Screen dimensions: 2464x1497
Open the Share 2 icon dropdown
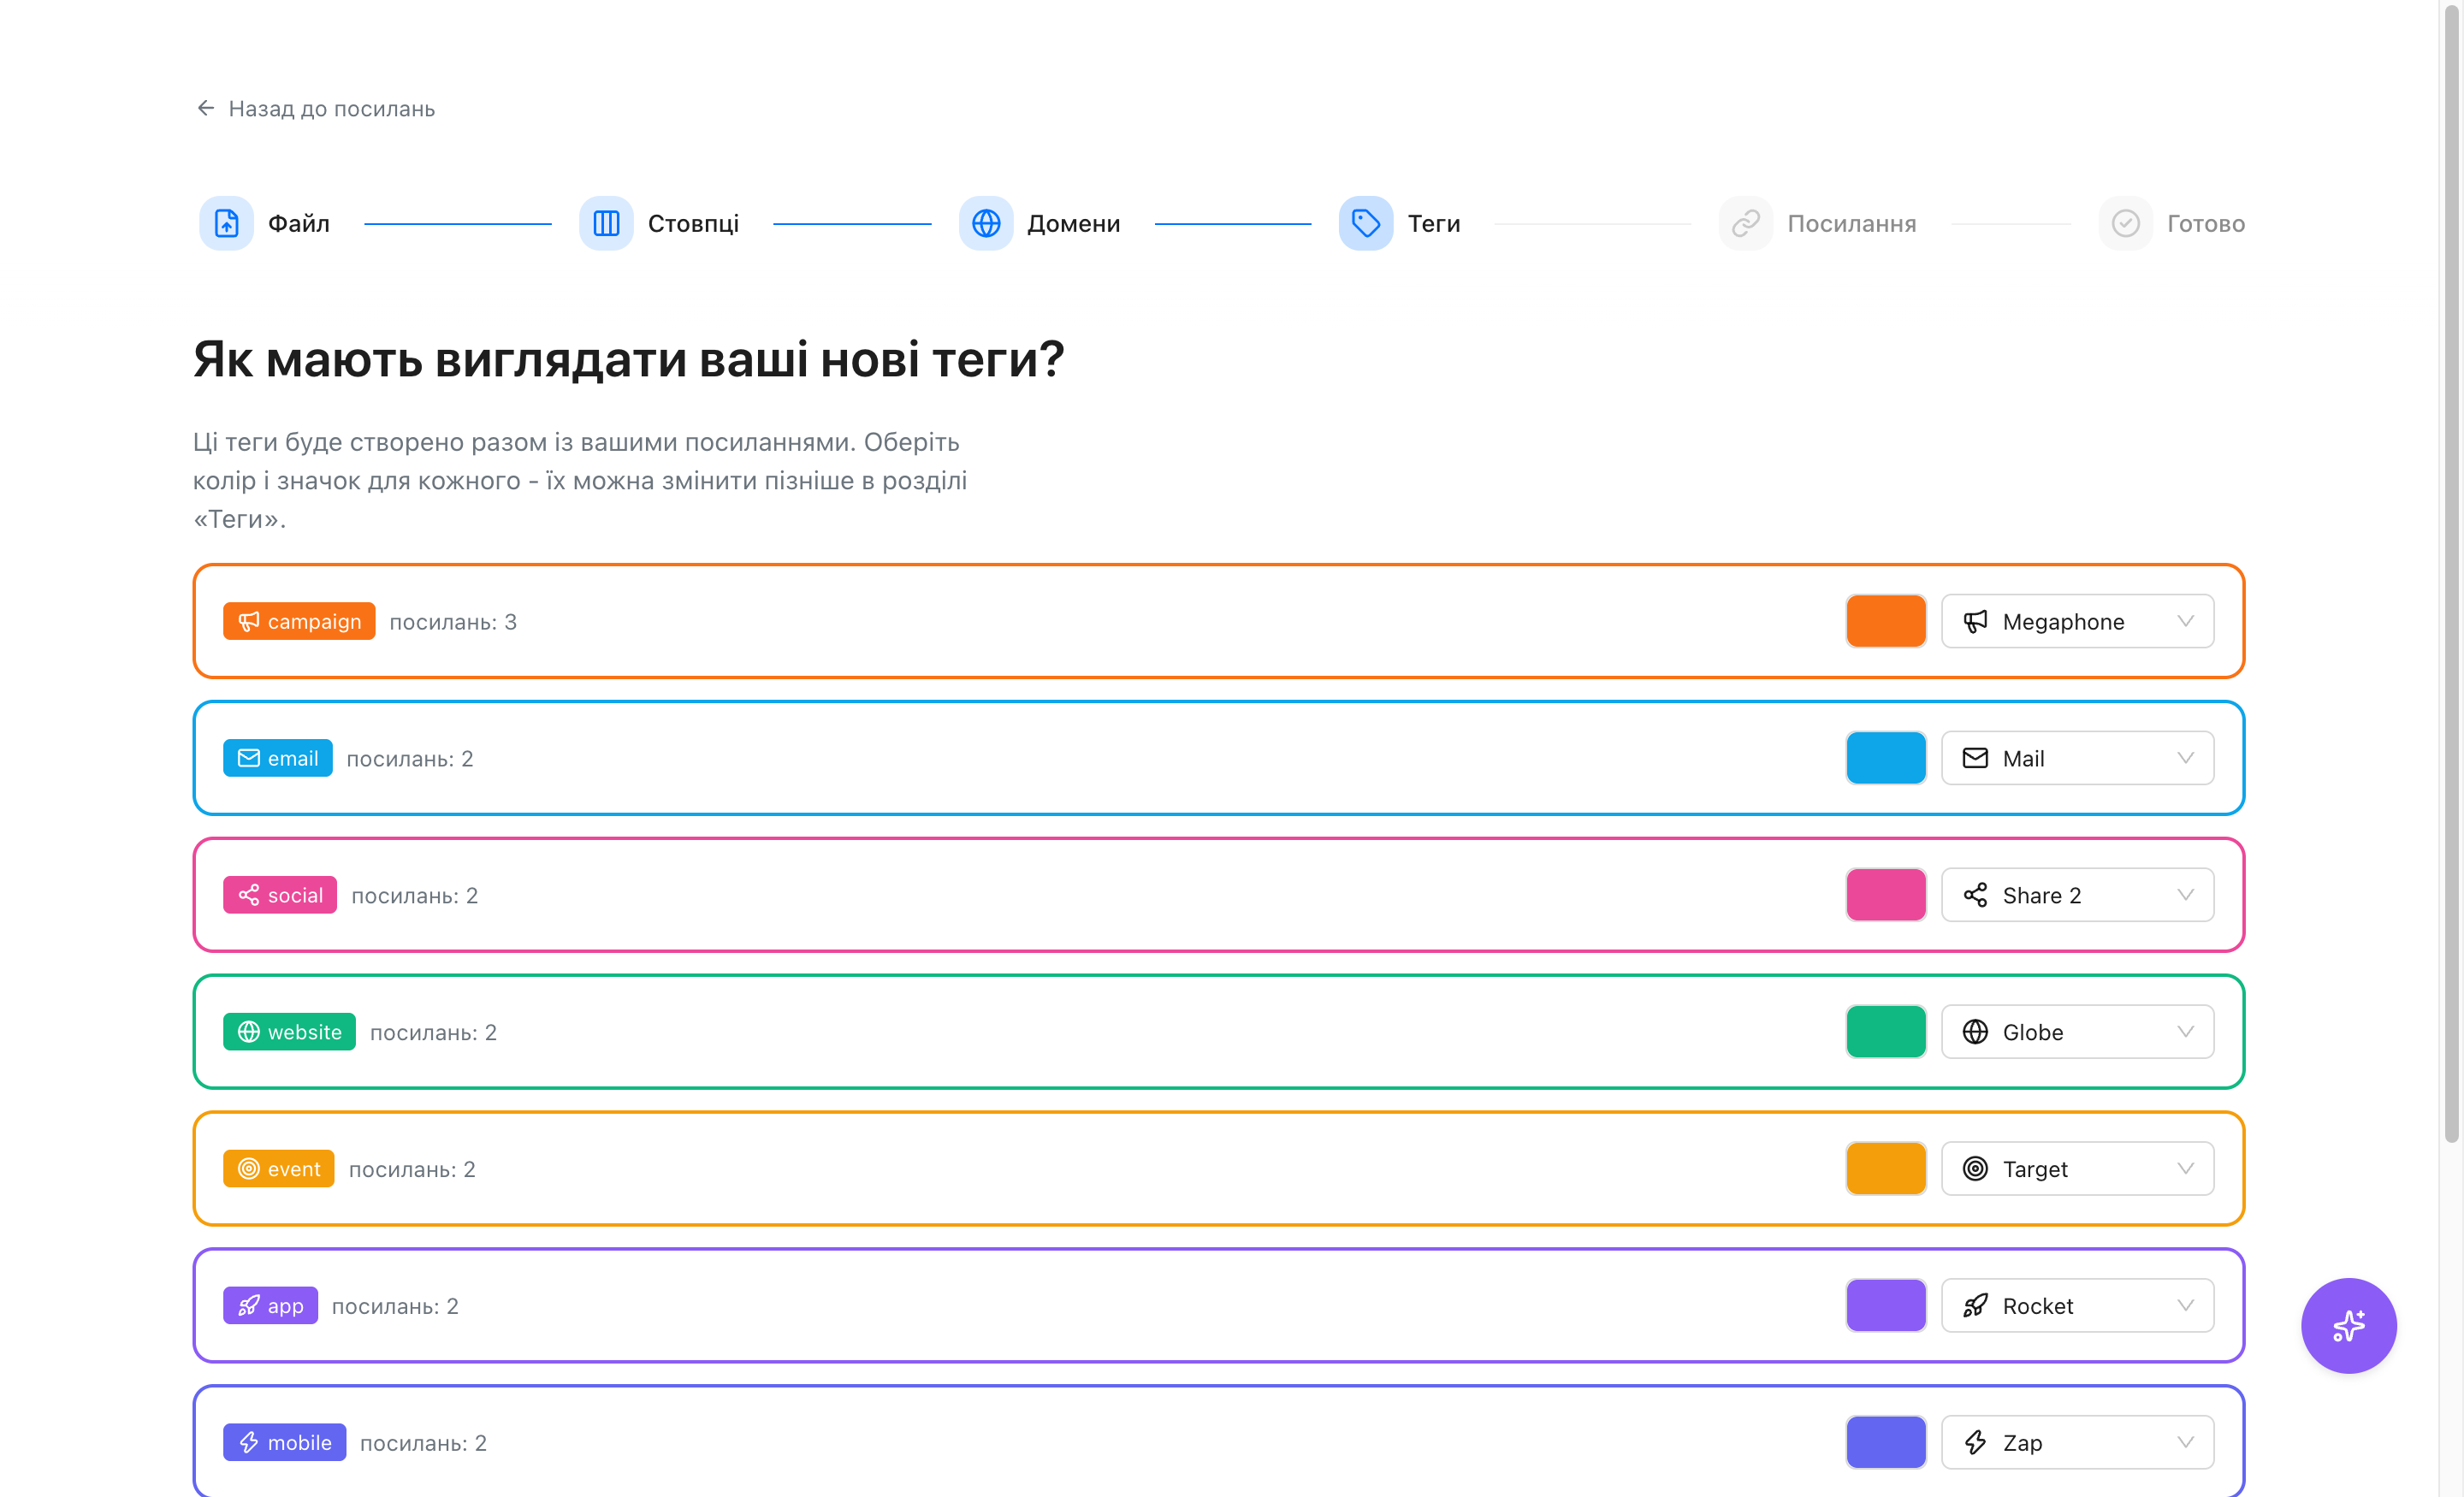point(2078,895)
